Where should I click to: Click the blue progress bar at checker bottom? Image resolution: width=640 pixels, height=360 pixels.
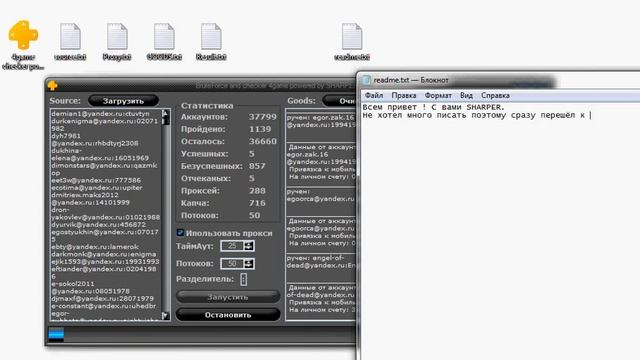[56, 334]
